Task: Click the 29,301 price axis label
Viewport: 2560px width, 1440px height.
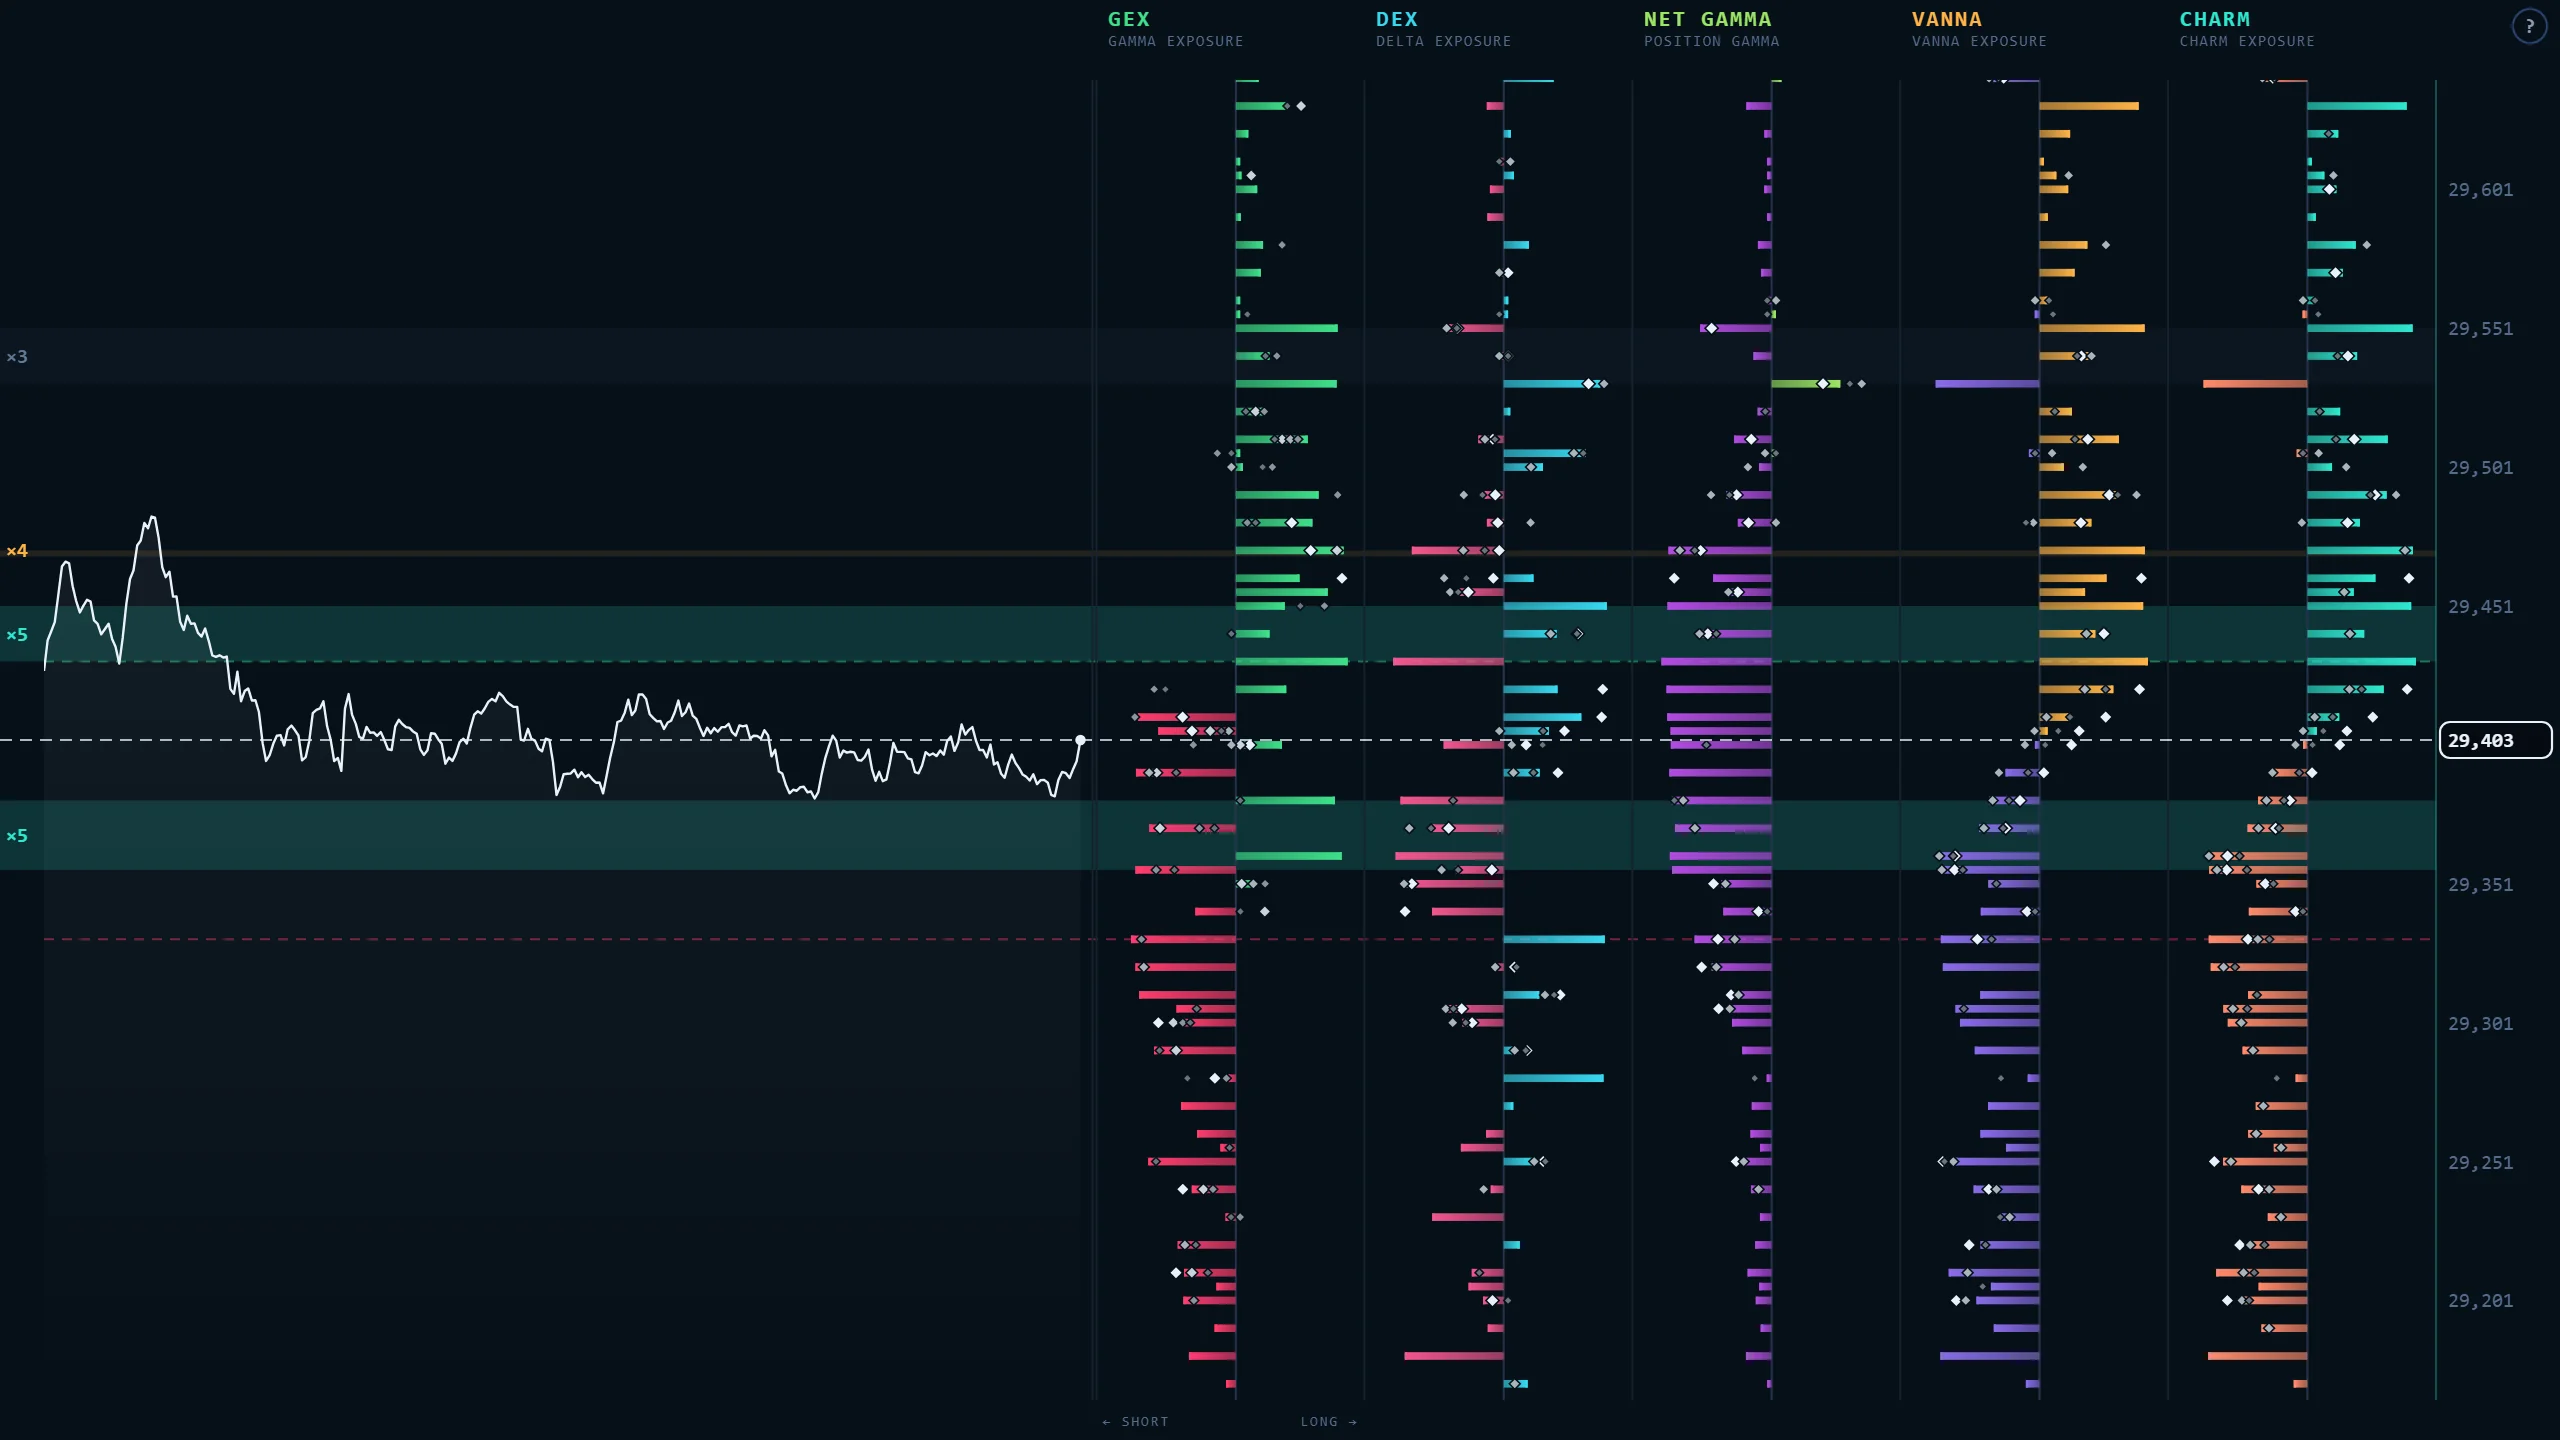Action: 2480,1024
